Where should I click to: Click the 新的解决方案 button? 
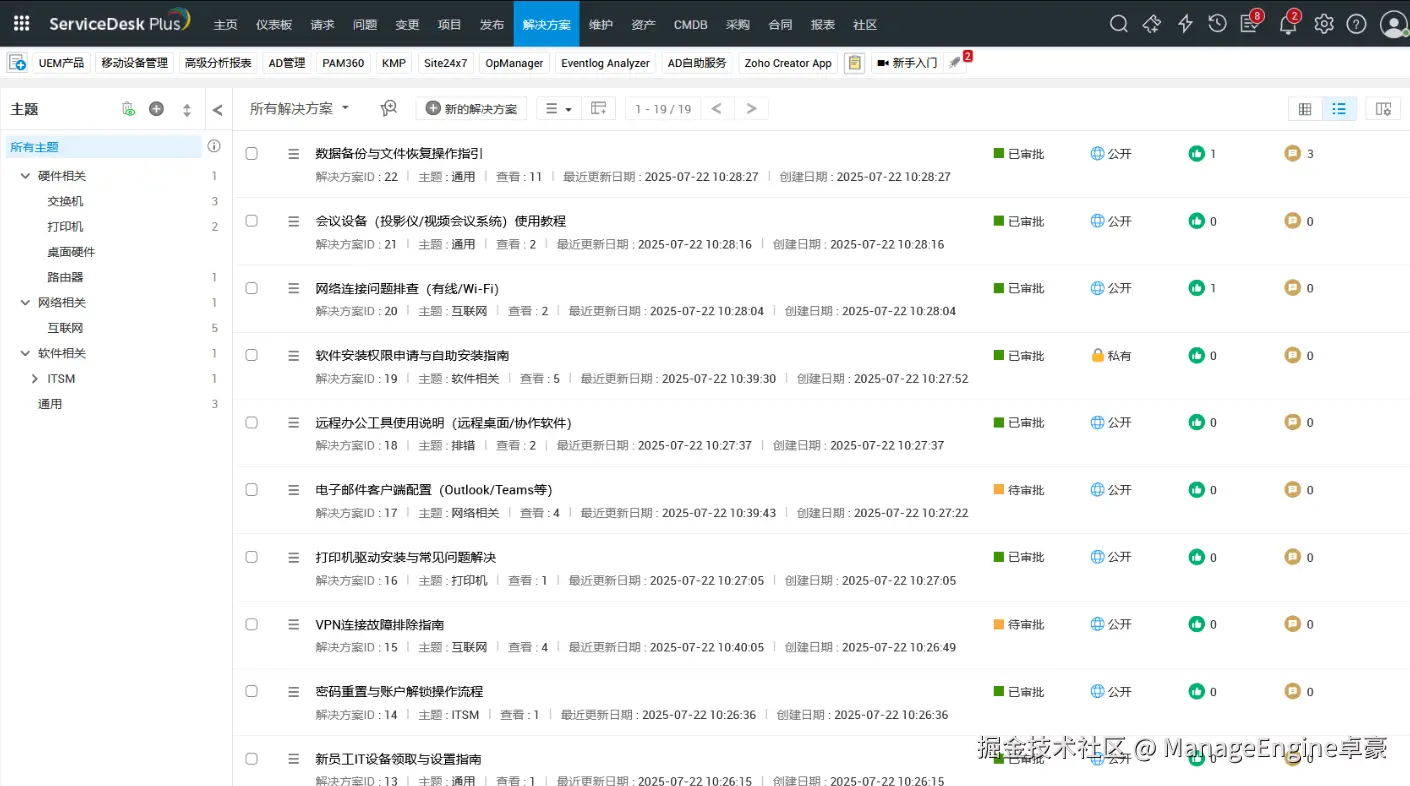pos(471,108)
